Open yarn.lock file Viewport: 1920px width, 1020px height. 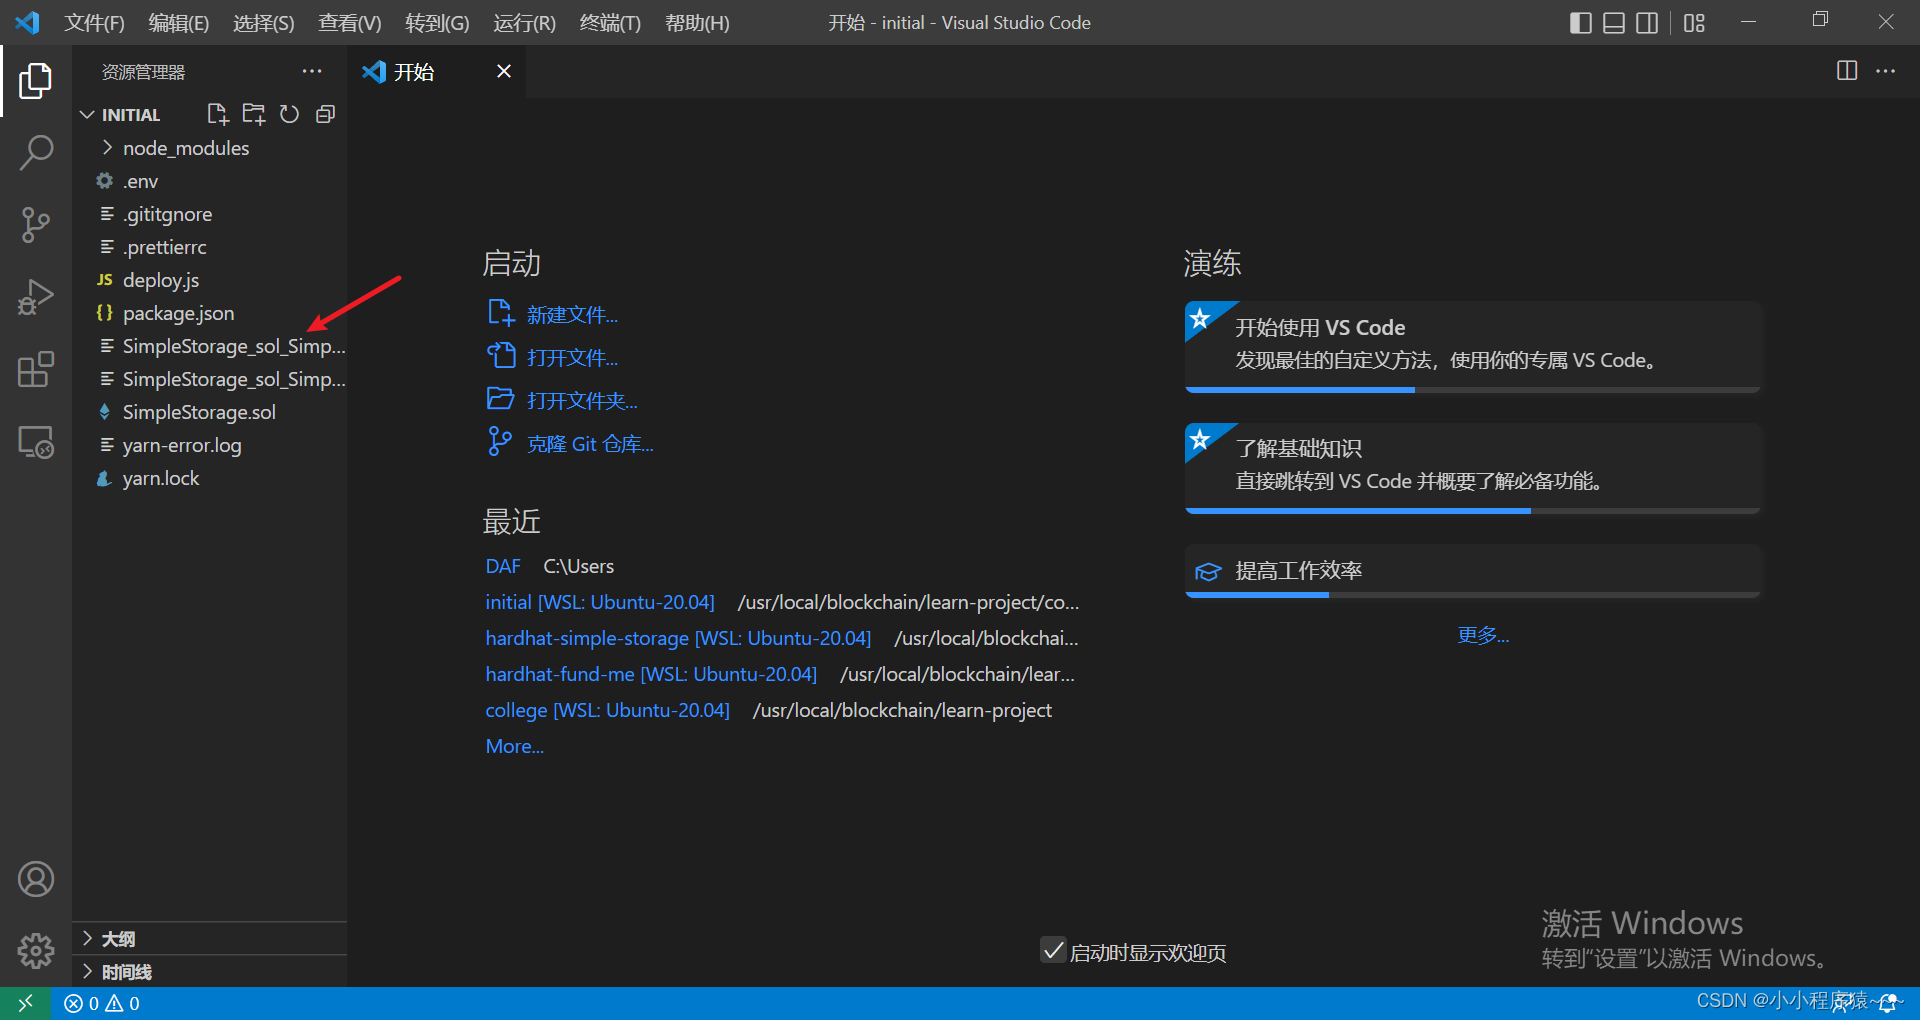point(209,478)
